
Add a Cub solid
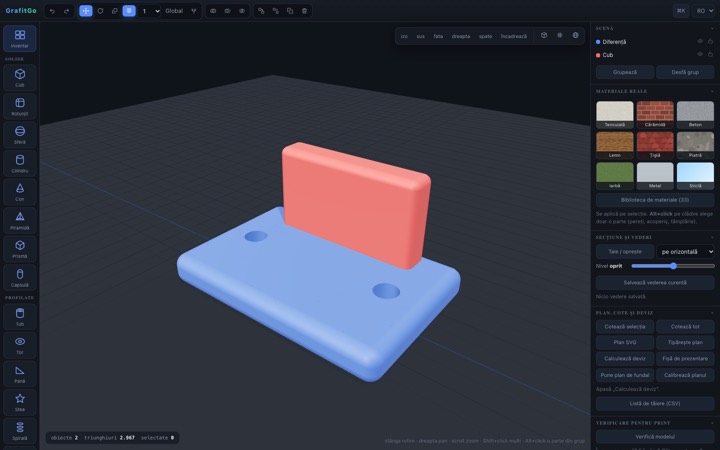pos(20,78)
